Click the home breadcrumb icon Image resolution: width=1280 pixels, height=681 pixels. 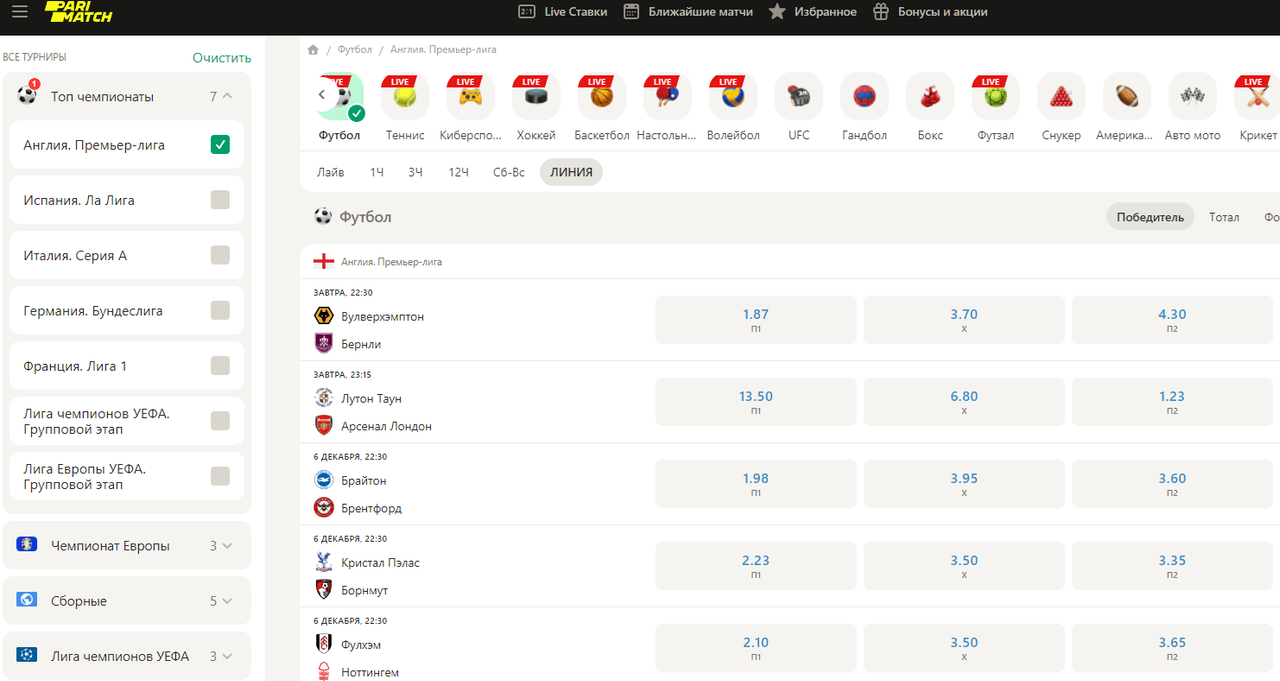313,50
